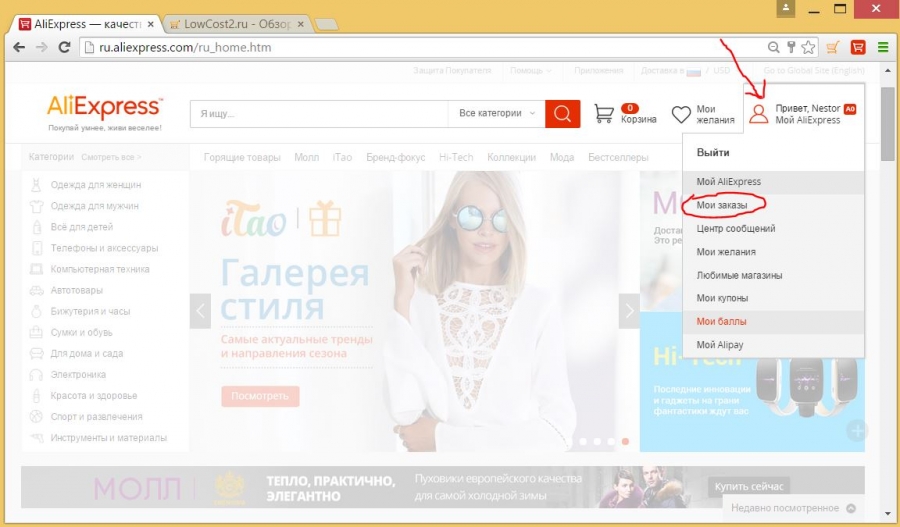Open Доставка в / USD selector
The height and width of the screenshot is (527, 900).
click(x=685, y=71)
